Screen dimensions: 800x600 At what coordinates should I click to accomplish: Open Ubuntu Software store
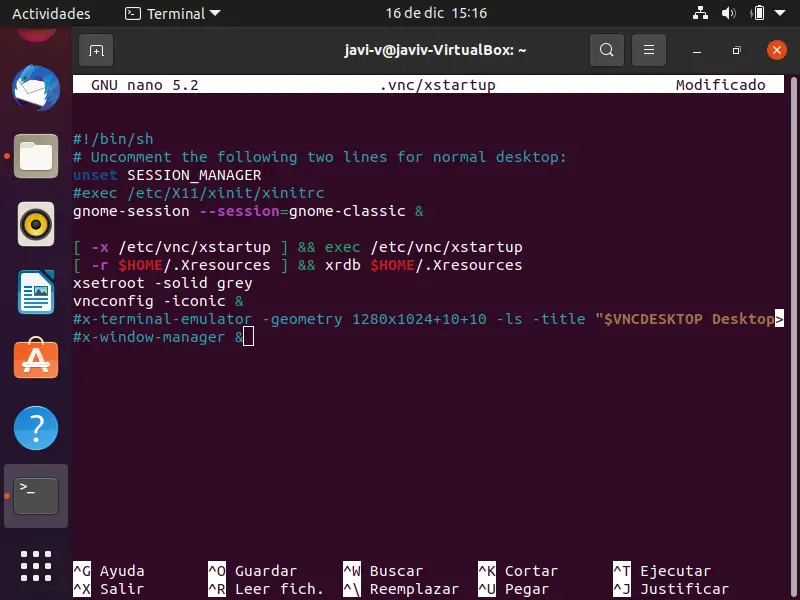(35, 360)
